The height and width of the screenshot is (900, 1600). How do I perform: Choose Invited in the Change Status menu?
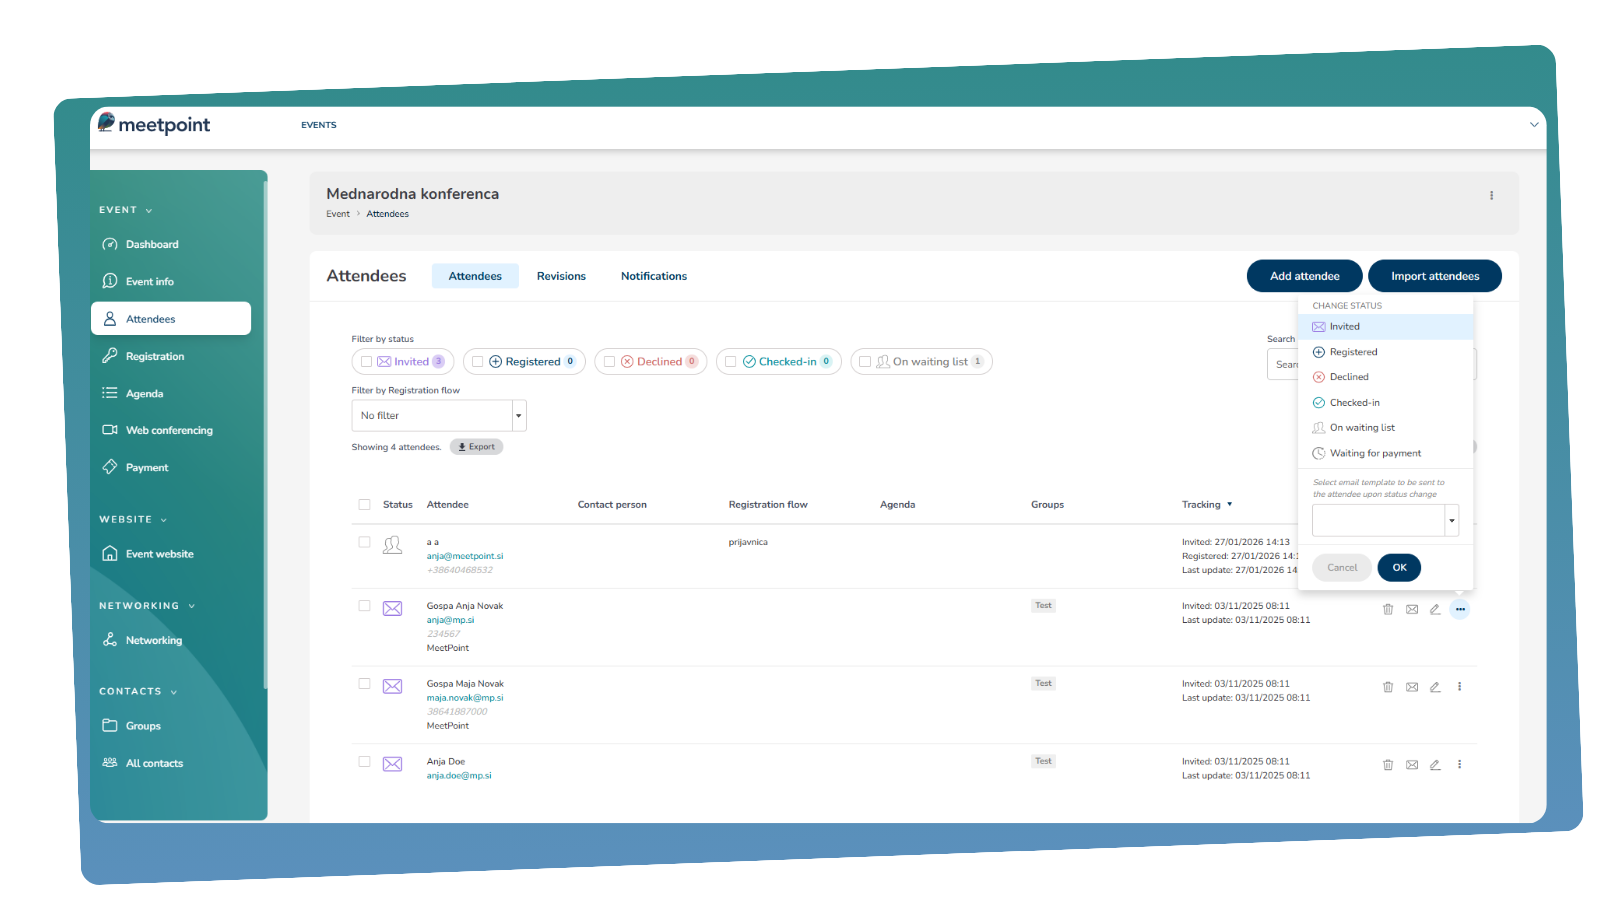pyautogui.click(x=1385, y=327)
